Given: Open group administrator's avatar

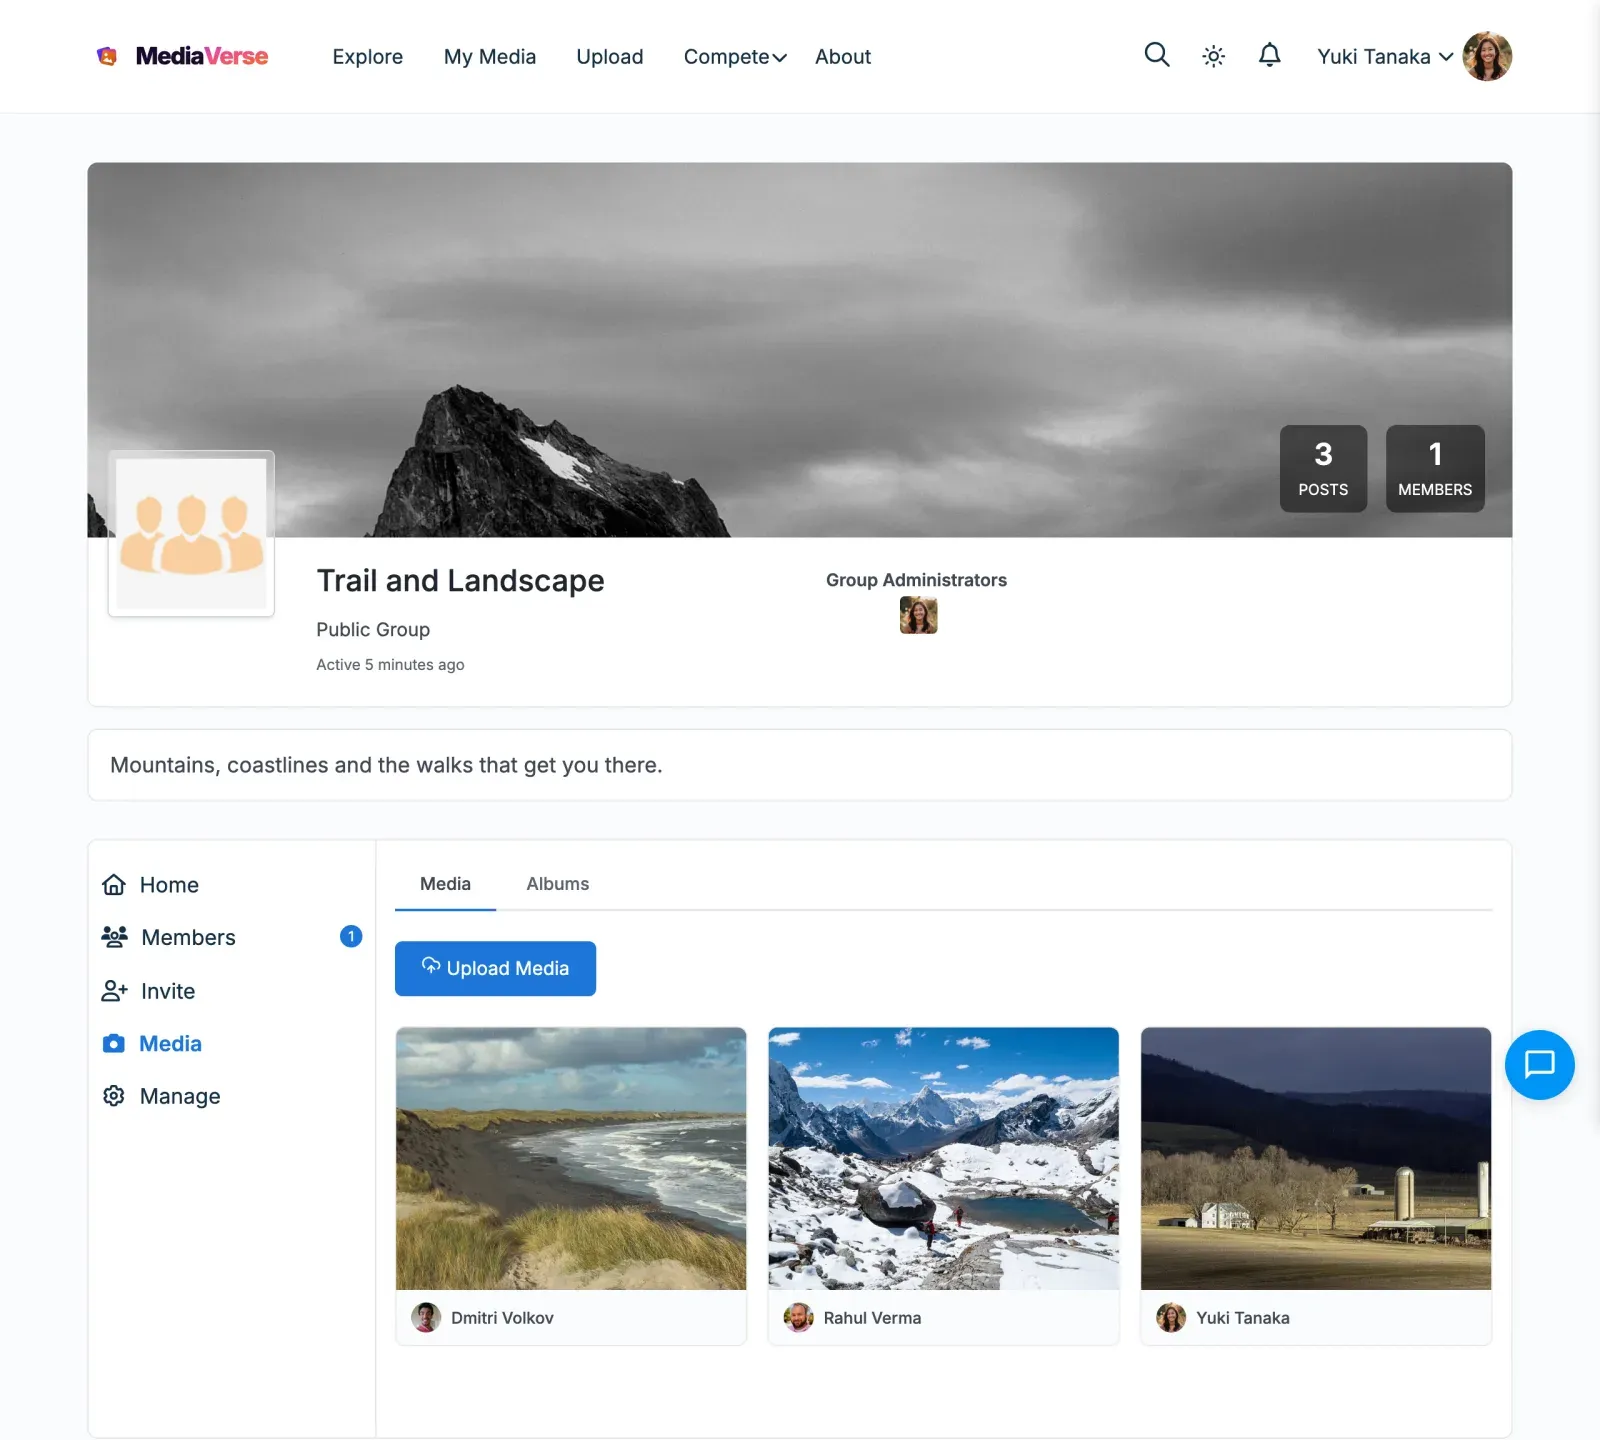Looking at the screenshot, I should point(918,615).
